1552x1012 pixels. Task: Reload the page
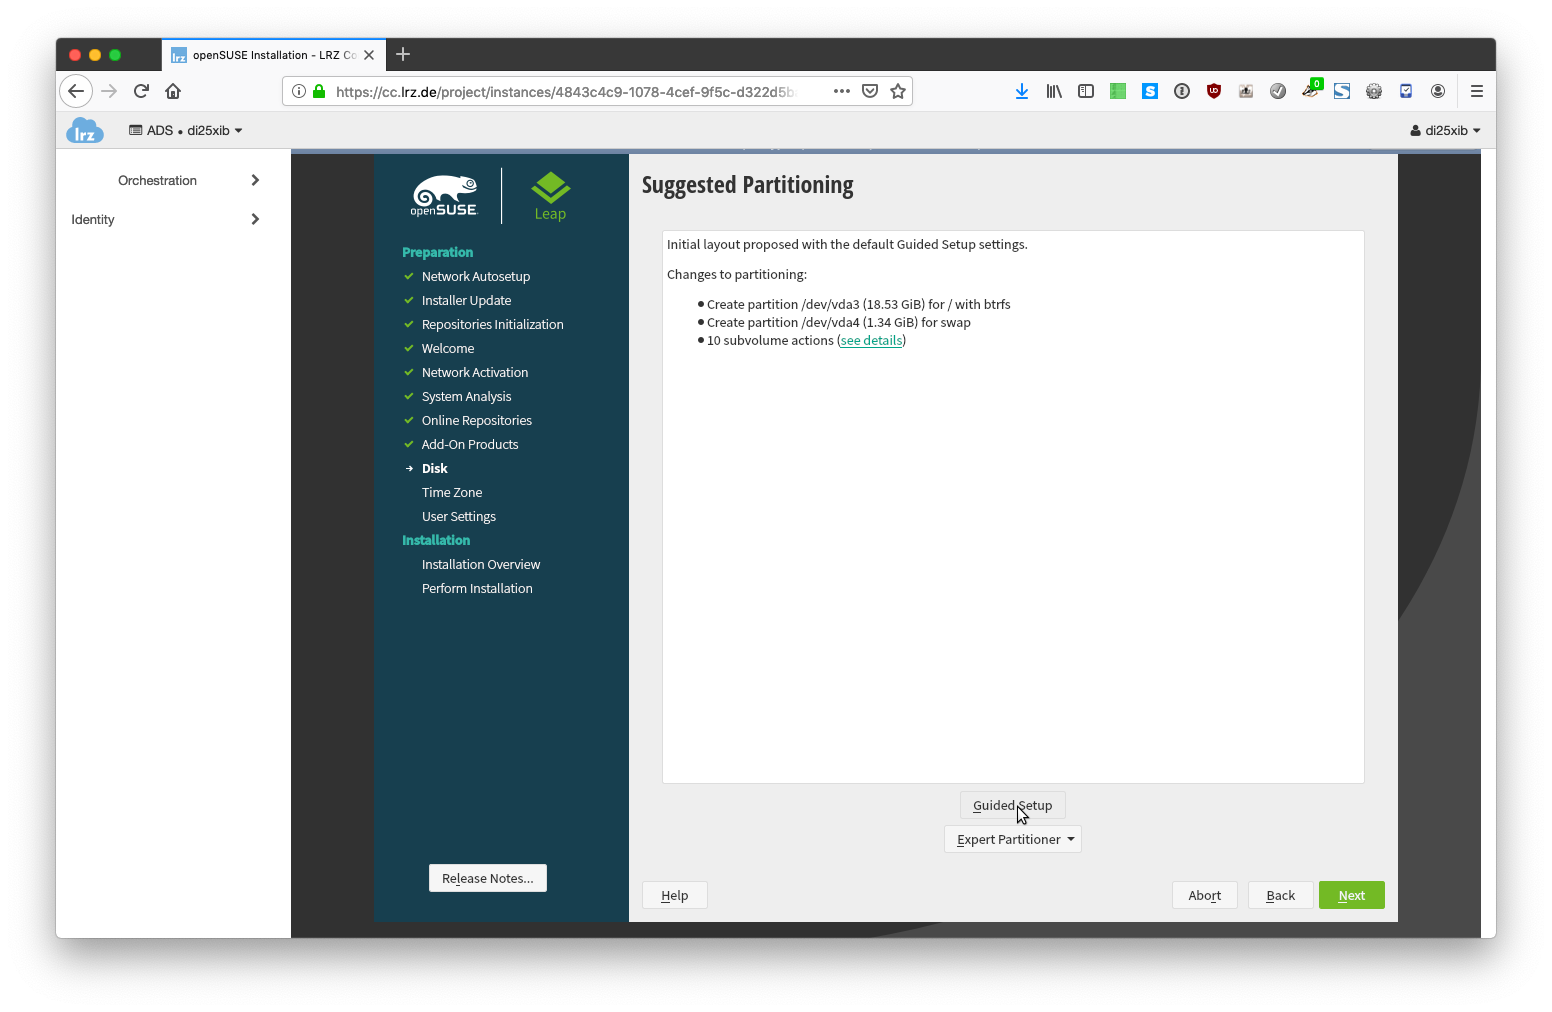point(141,91)
